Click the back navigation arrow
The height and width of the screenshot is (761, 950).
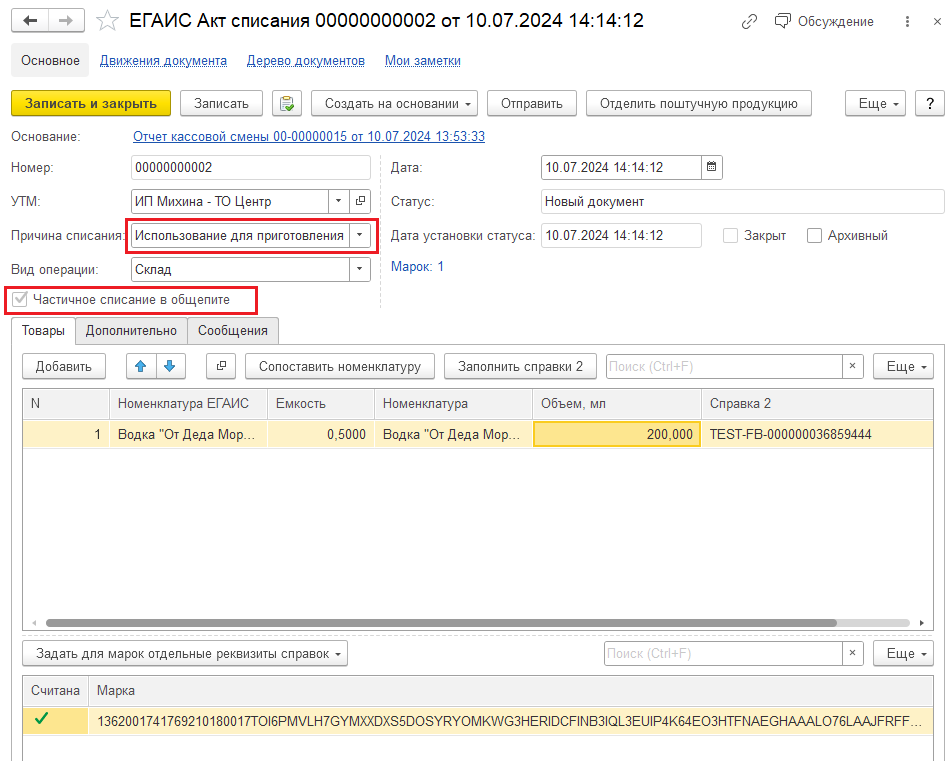click(30, 21)
